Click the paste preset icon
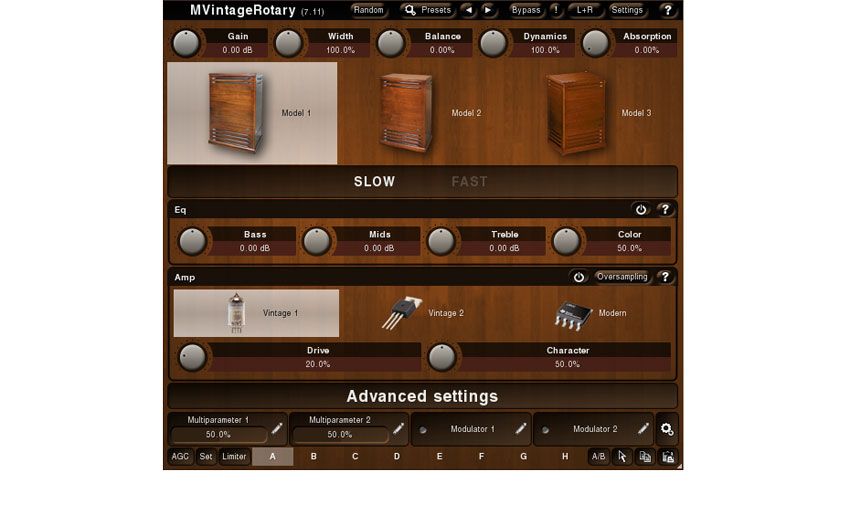This screenshot has height=505, width=850. pyautogui.click(x=668, y=457)
